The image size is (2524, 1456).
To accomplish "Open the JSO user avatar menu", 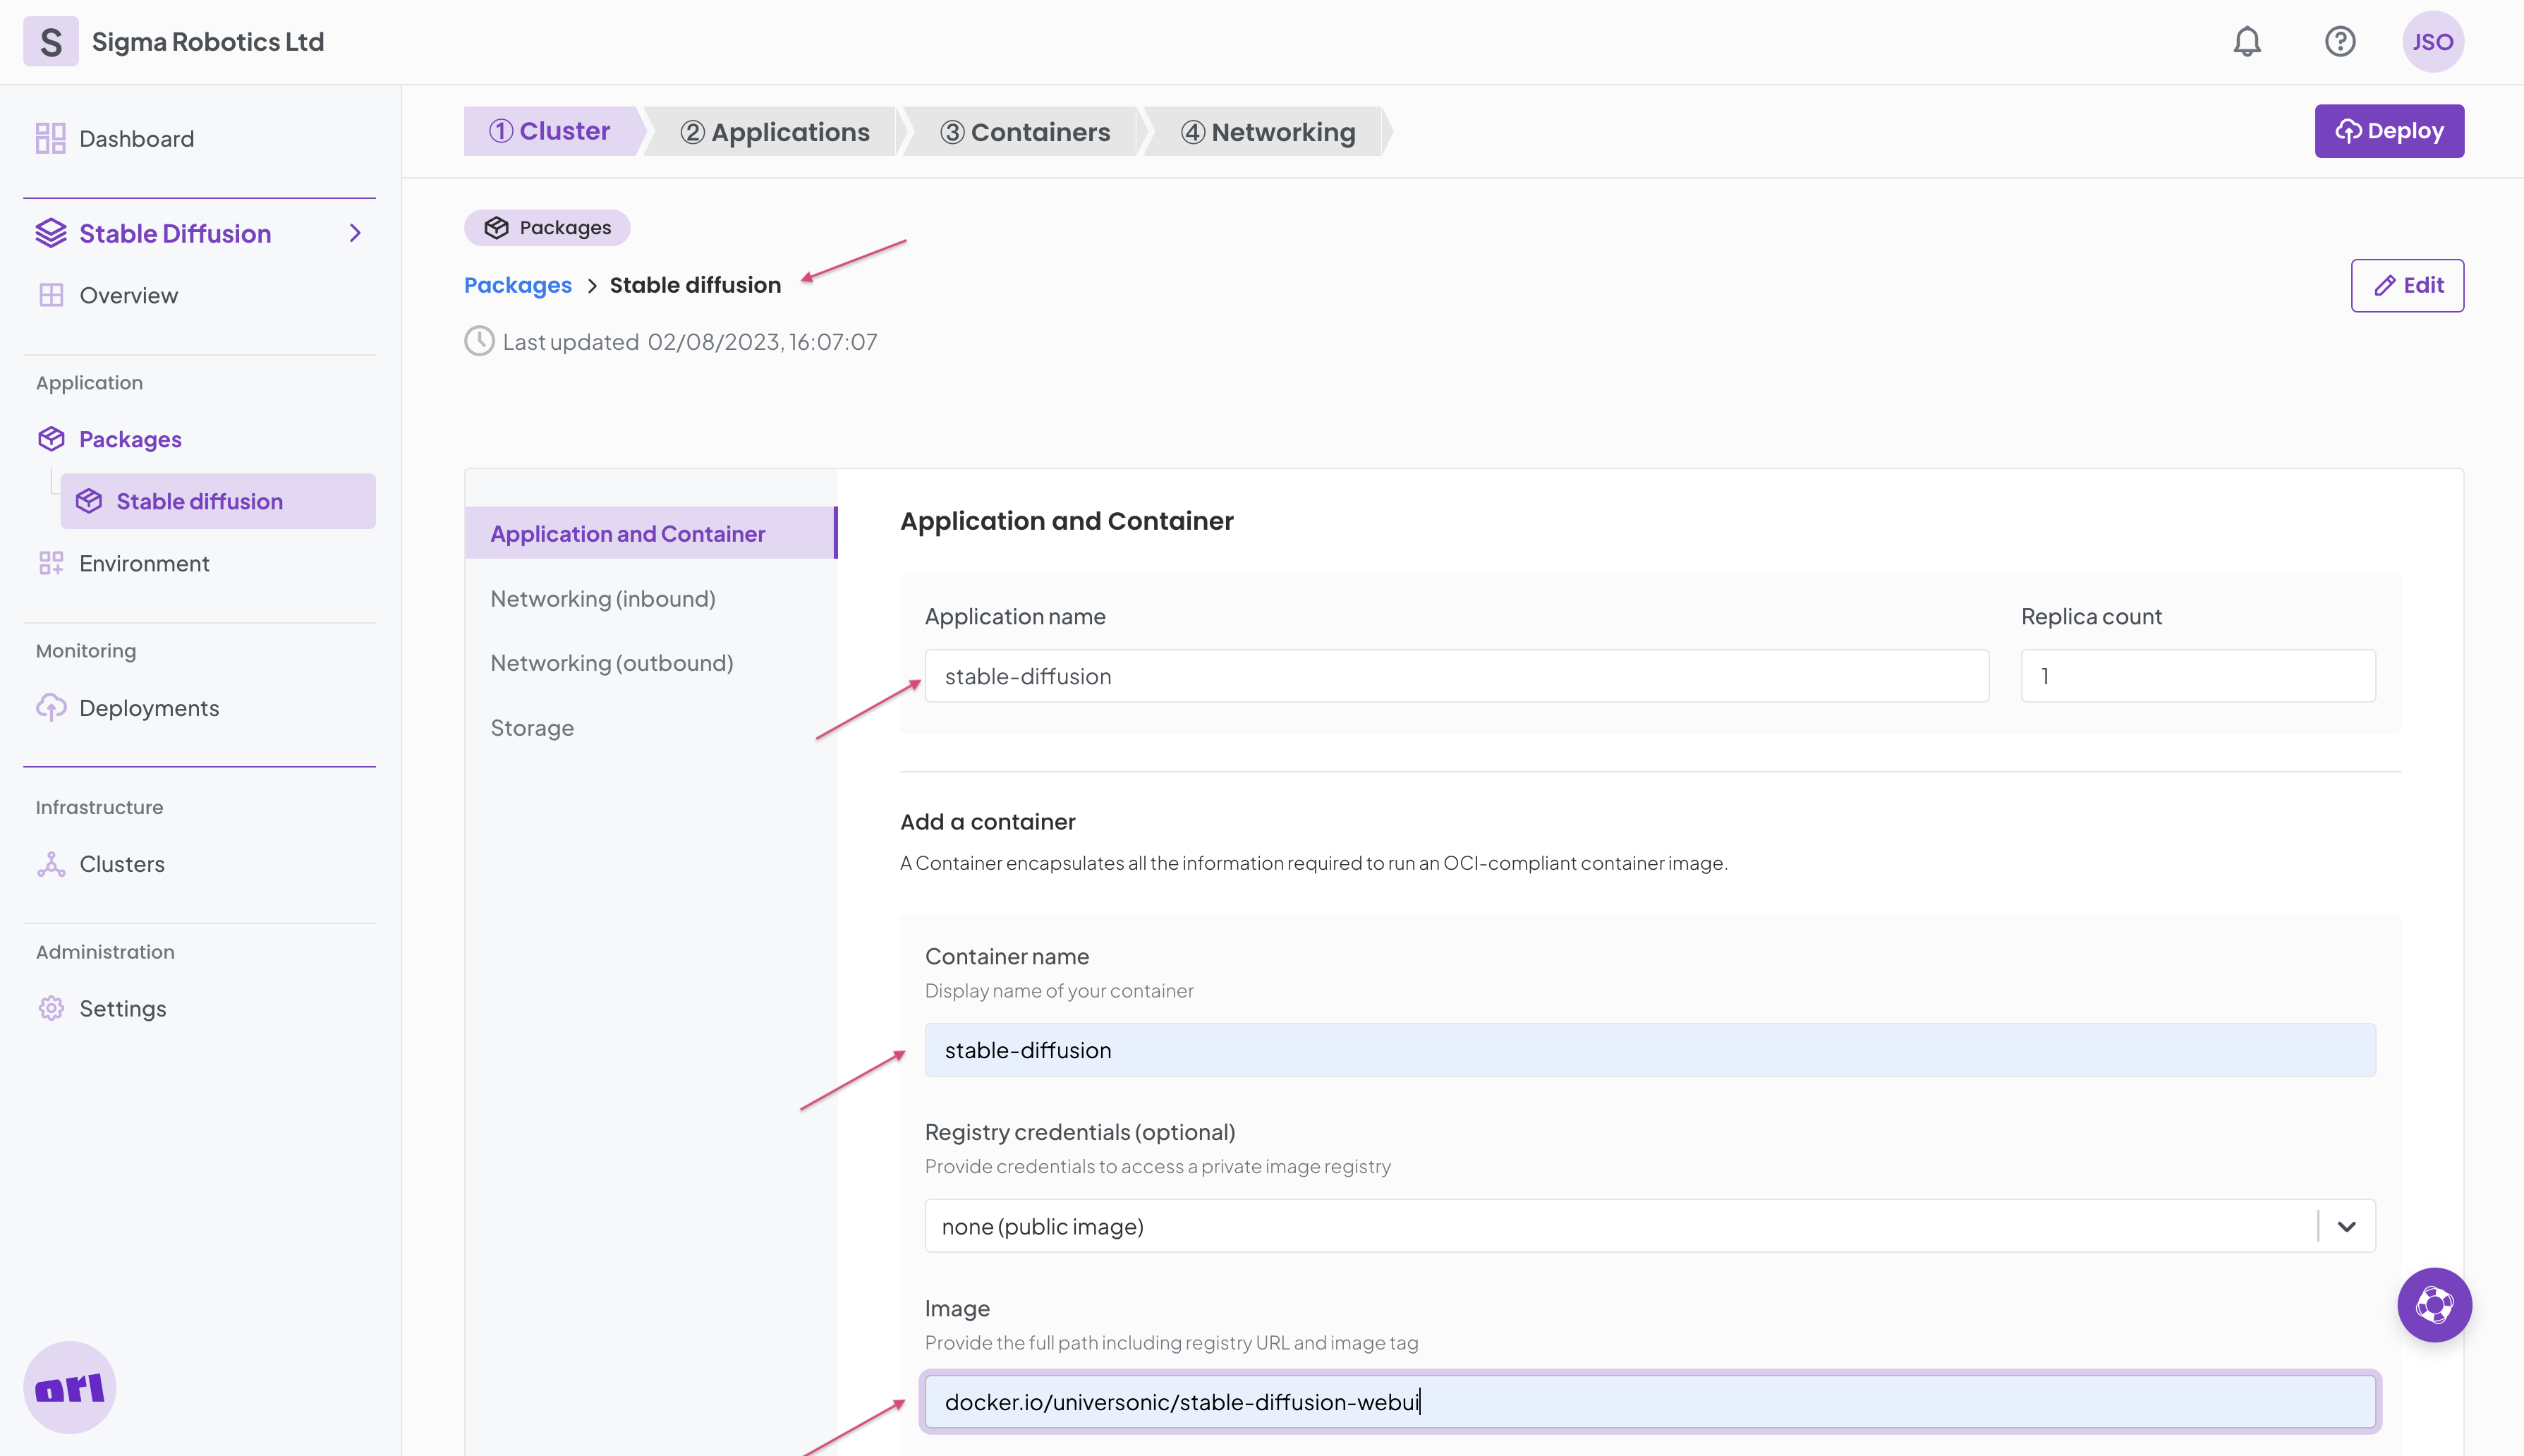I will tap(2433, 41).
